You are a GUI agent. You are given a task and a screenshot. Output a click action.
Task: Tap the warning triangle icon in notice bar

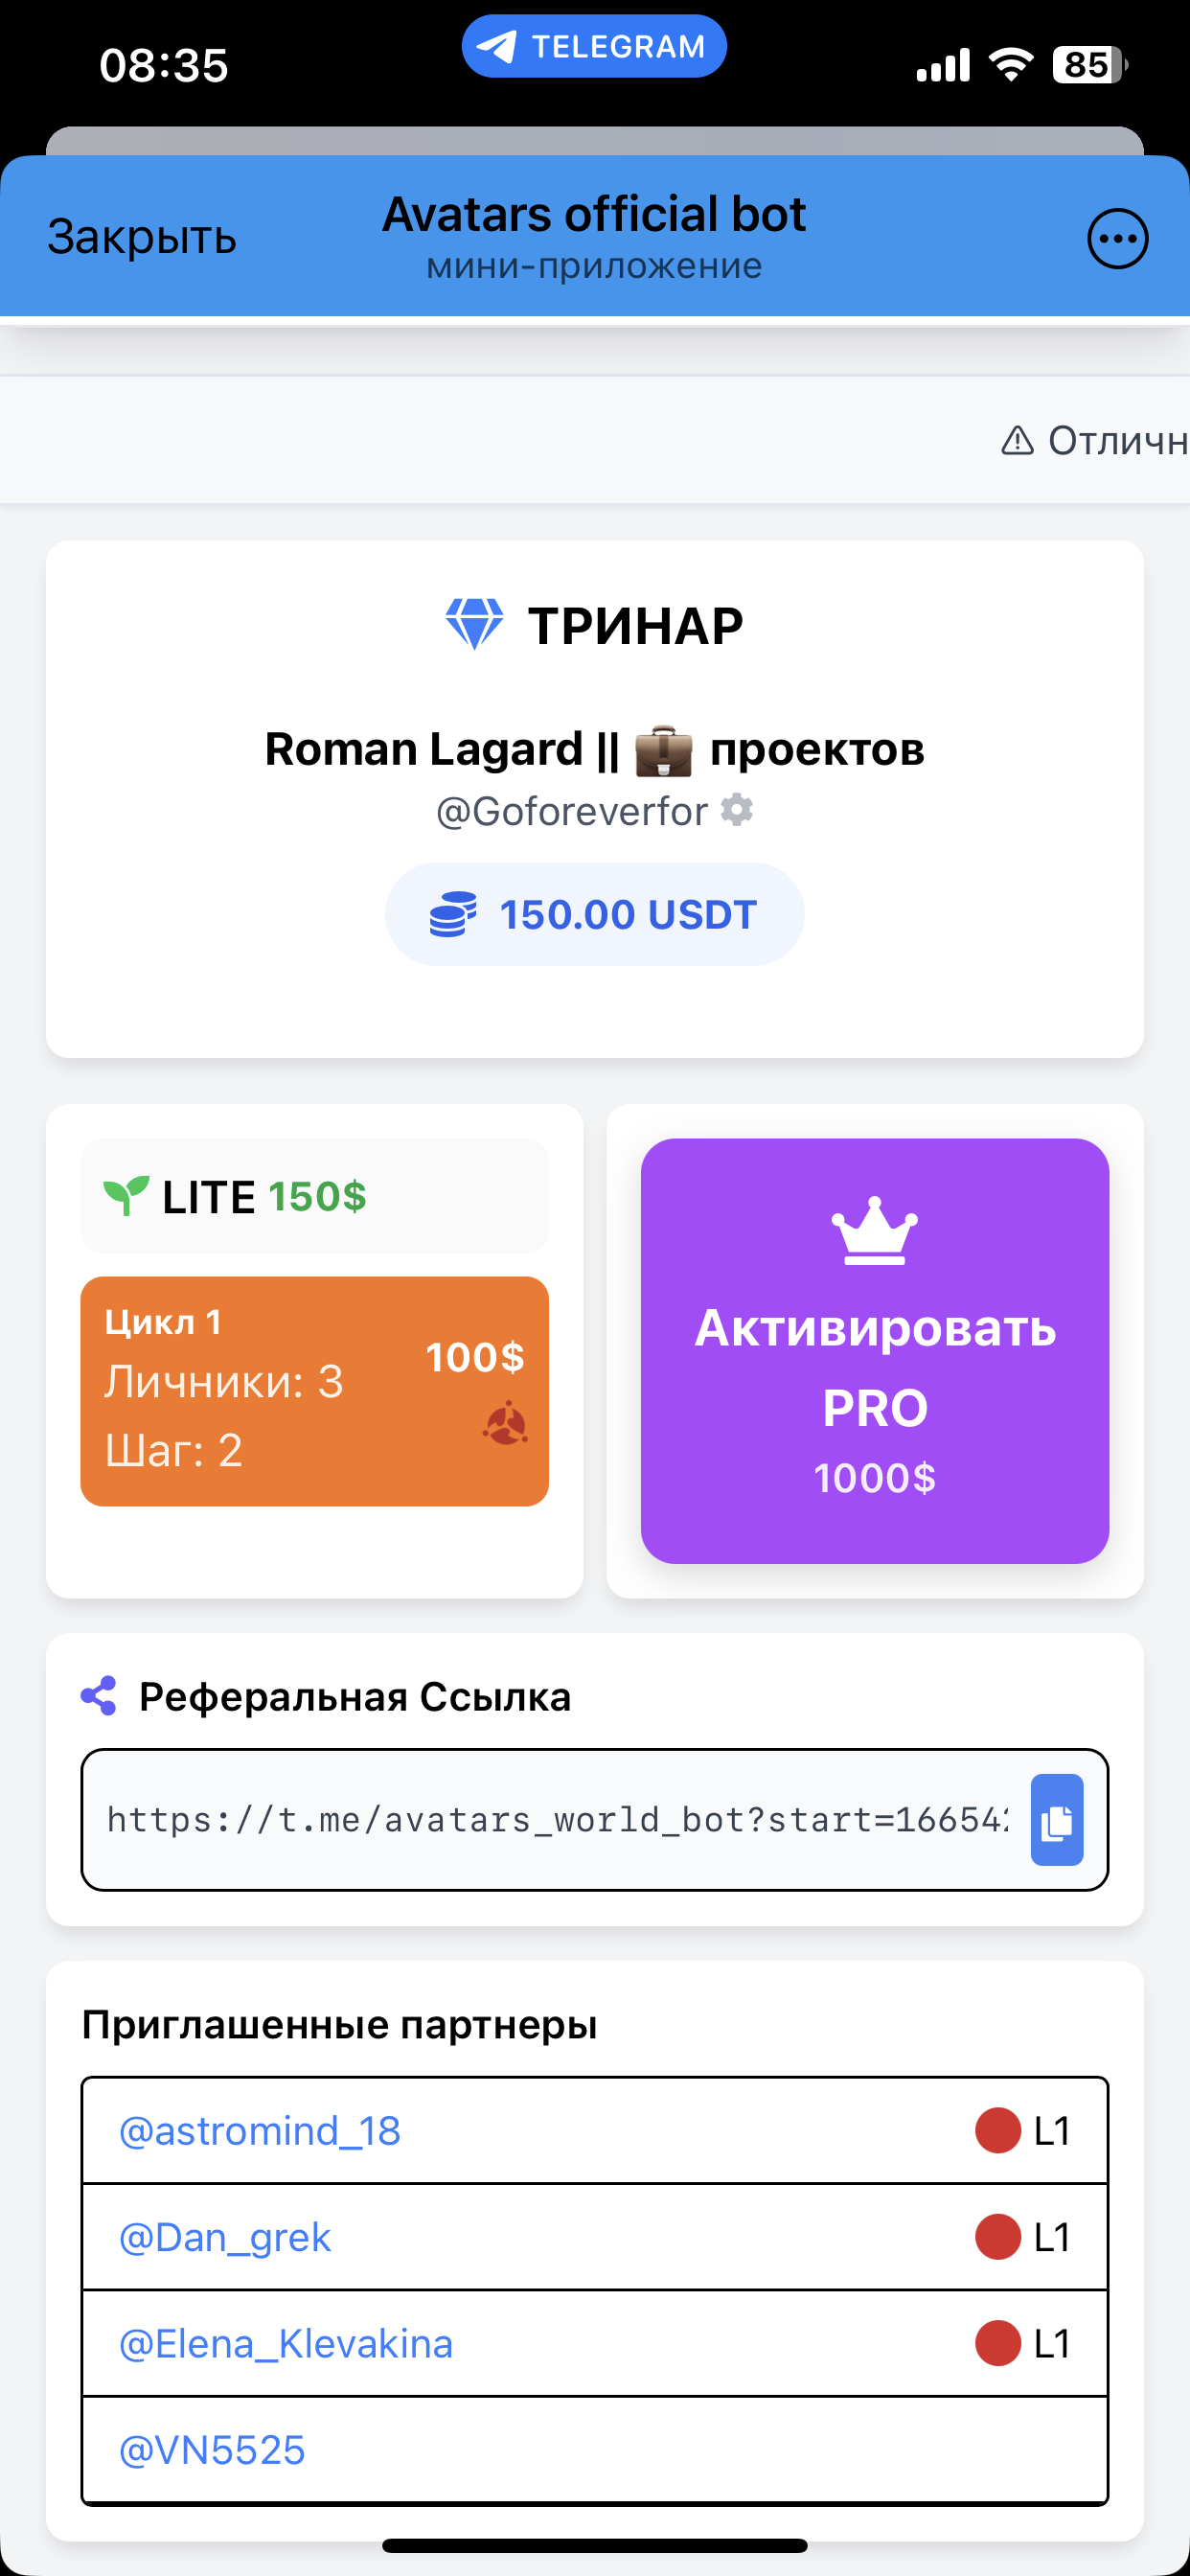pyautogui.click(x=1017, y=440)
